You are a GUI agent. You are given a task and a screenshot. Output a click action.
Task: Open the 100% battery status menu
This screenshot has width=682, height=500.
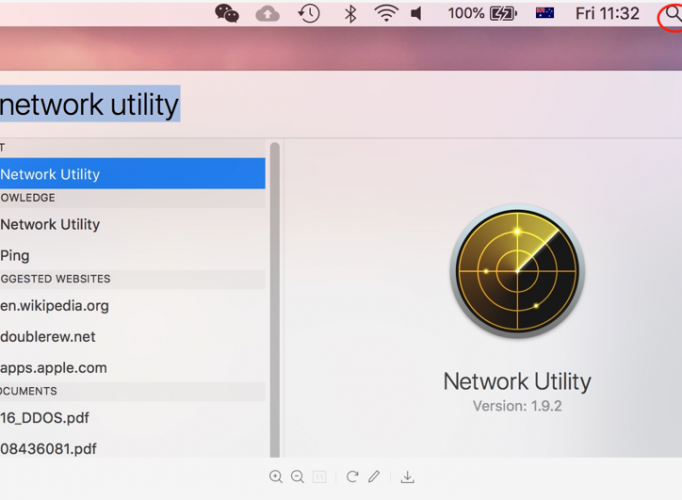click(482, 13)
